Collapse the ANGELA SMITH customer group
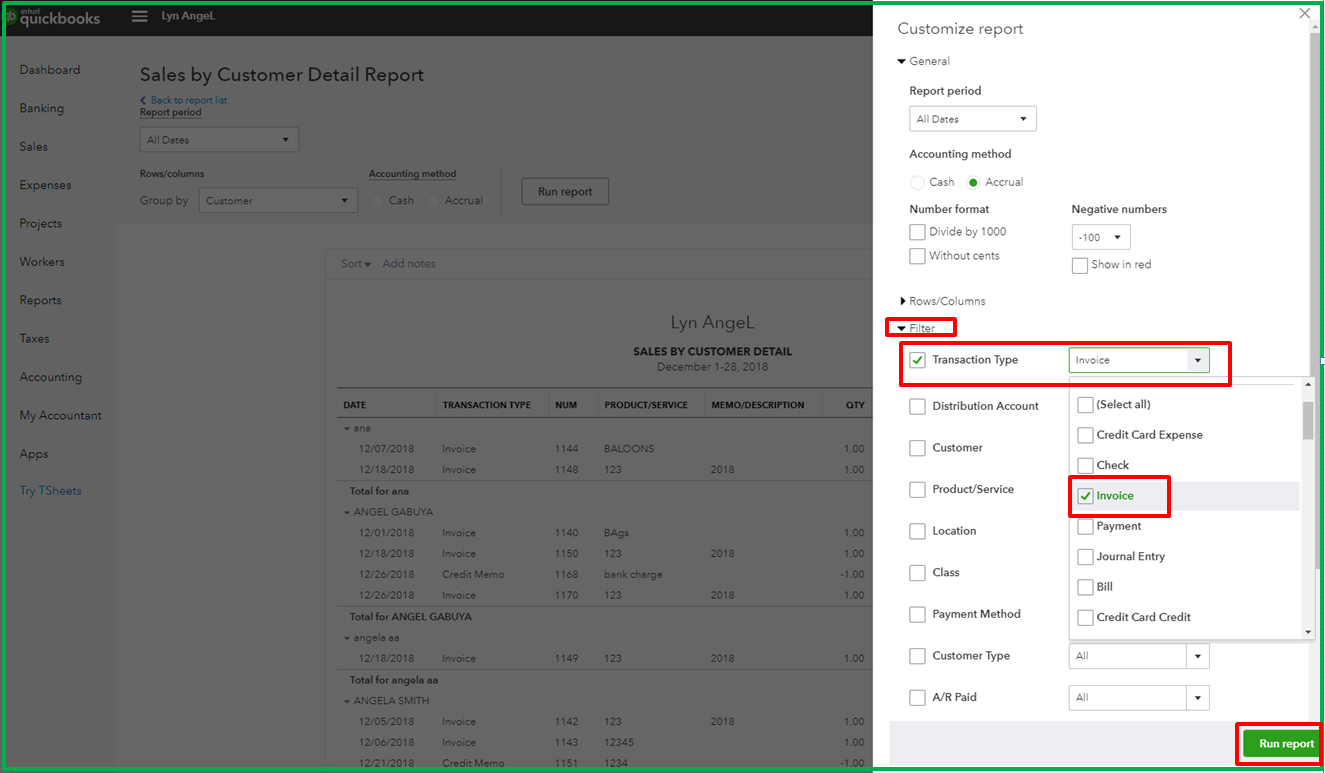The width and height of the screenshot is (1325, 773). (347, 701)
